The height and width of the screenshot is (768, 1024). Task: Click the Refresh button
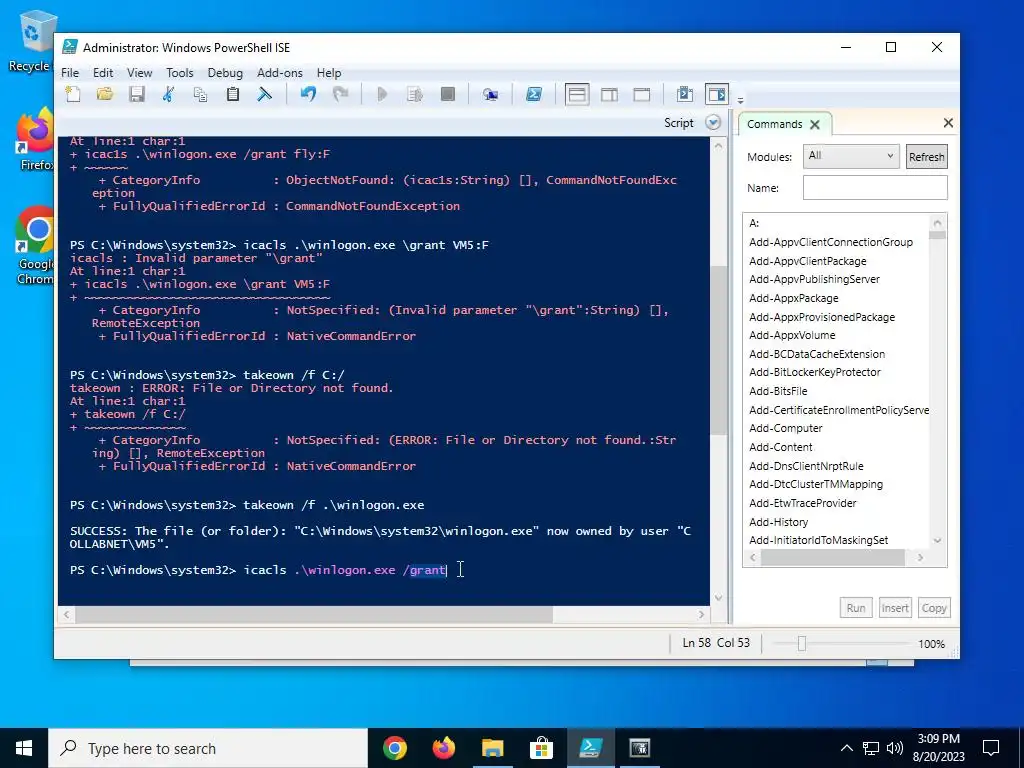coord(926,157)
